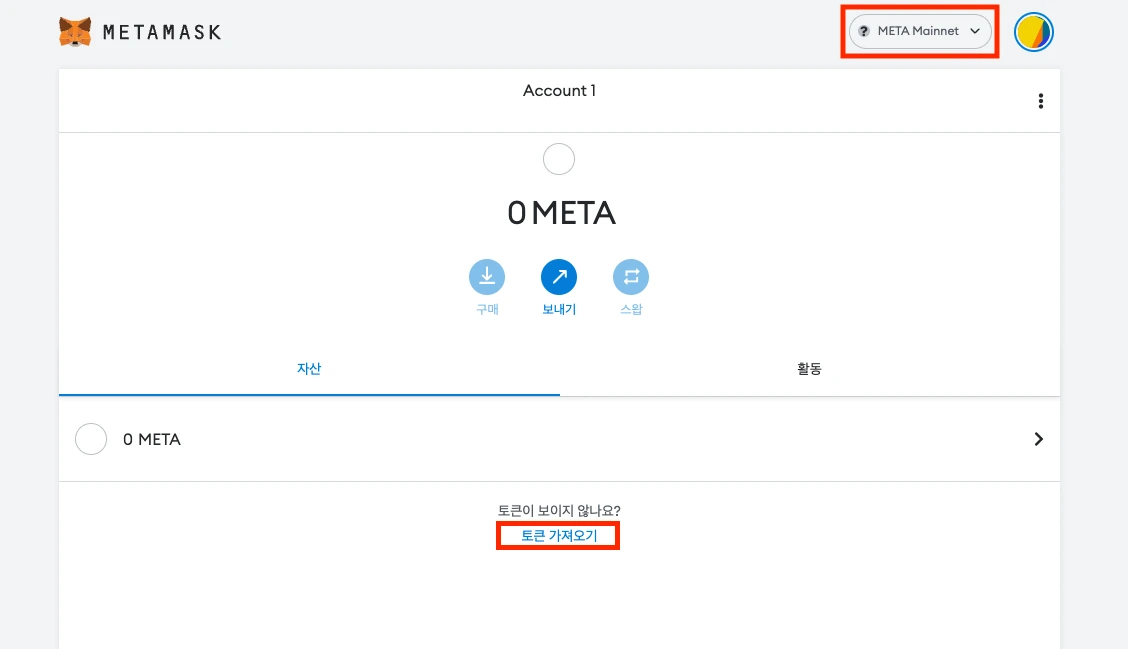Click the 스왑 swap icon
1128x649 pixels.
point(631,277)
